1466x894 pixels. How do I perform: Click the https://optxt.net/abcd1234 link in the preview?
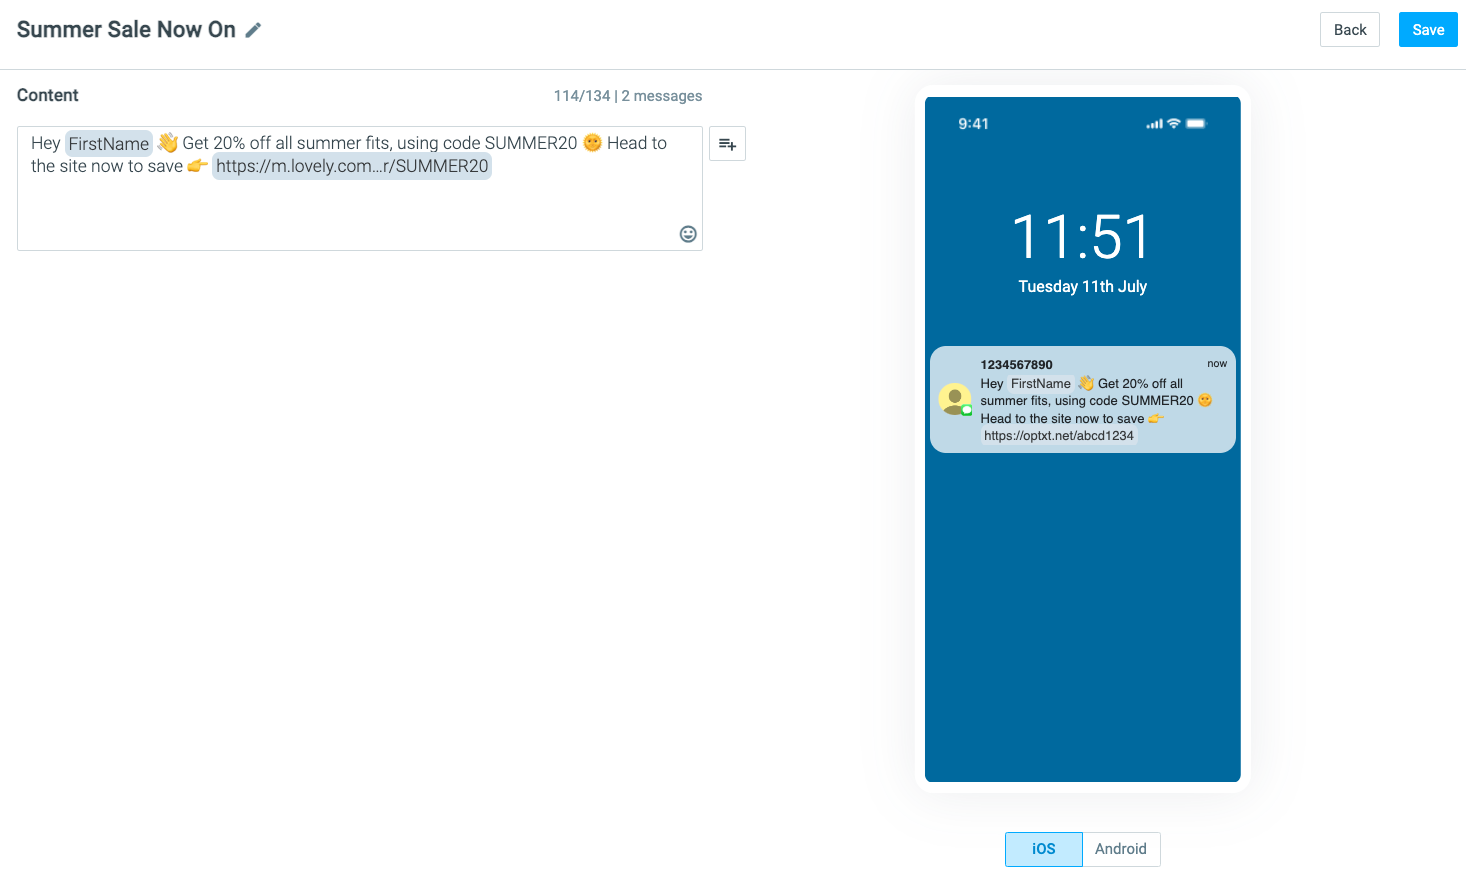(x=1059, y=436)
